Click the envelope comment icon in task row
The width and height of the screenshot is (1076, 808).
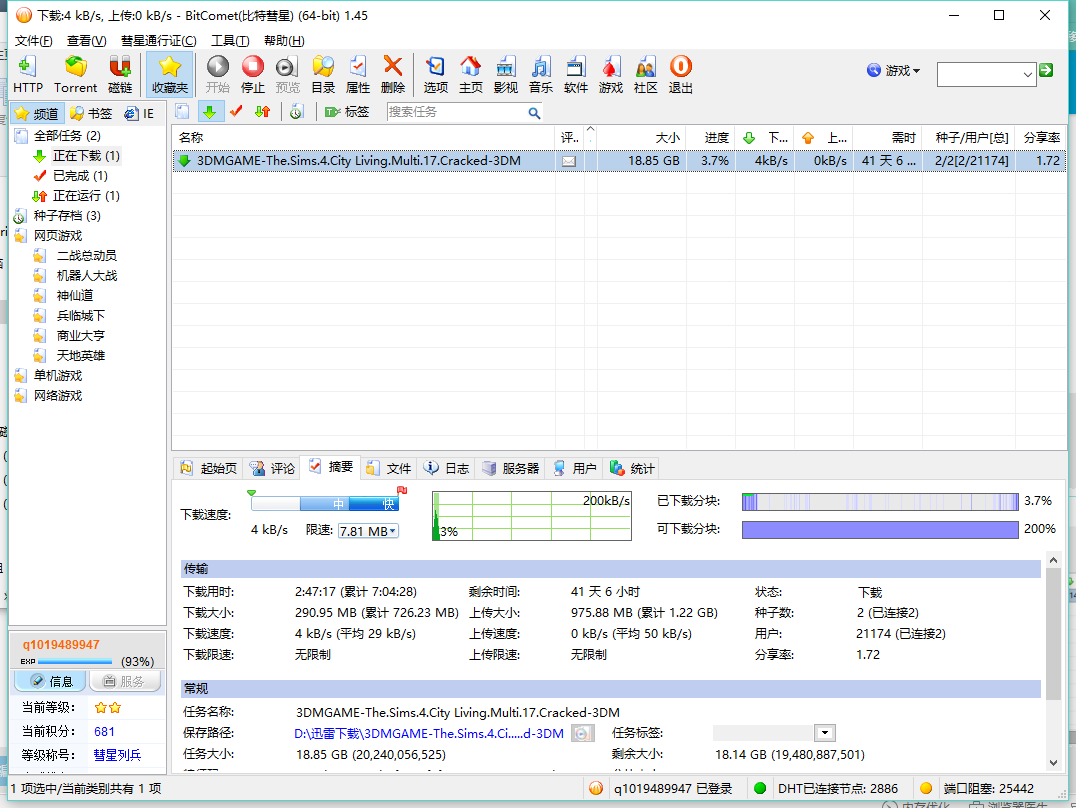point(569,161)
